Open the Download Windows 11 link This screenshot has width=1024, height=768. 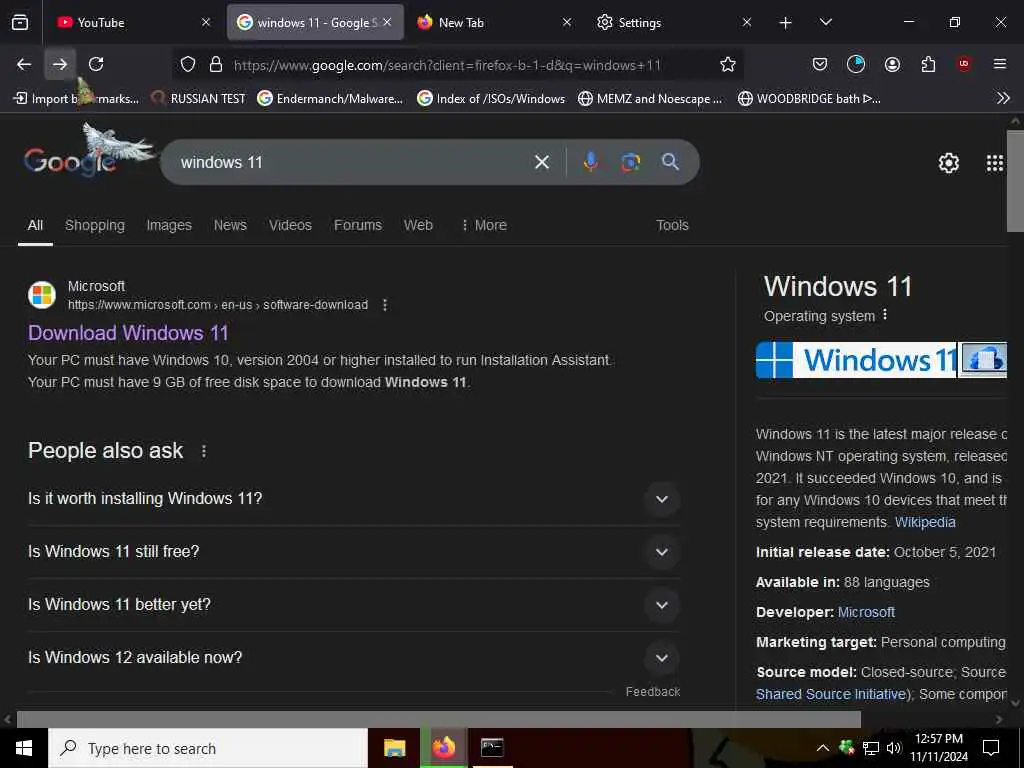128,333
